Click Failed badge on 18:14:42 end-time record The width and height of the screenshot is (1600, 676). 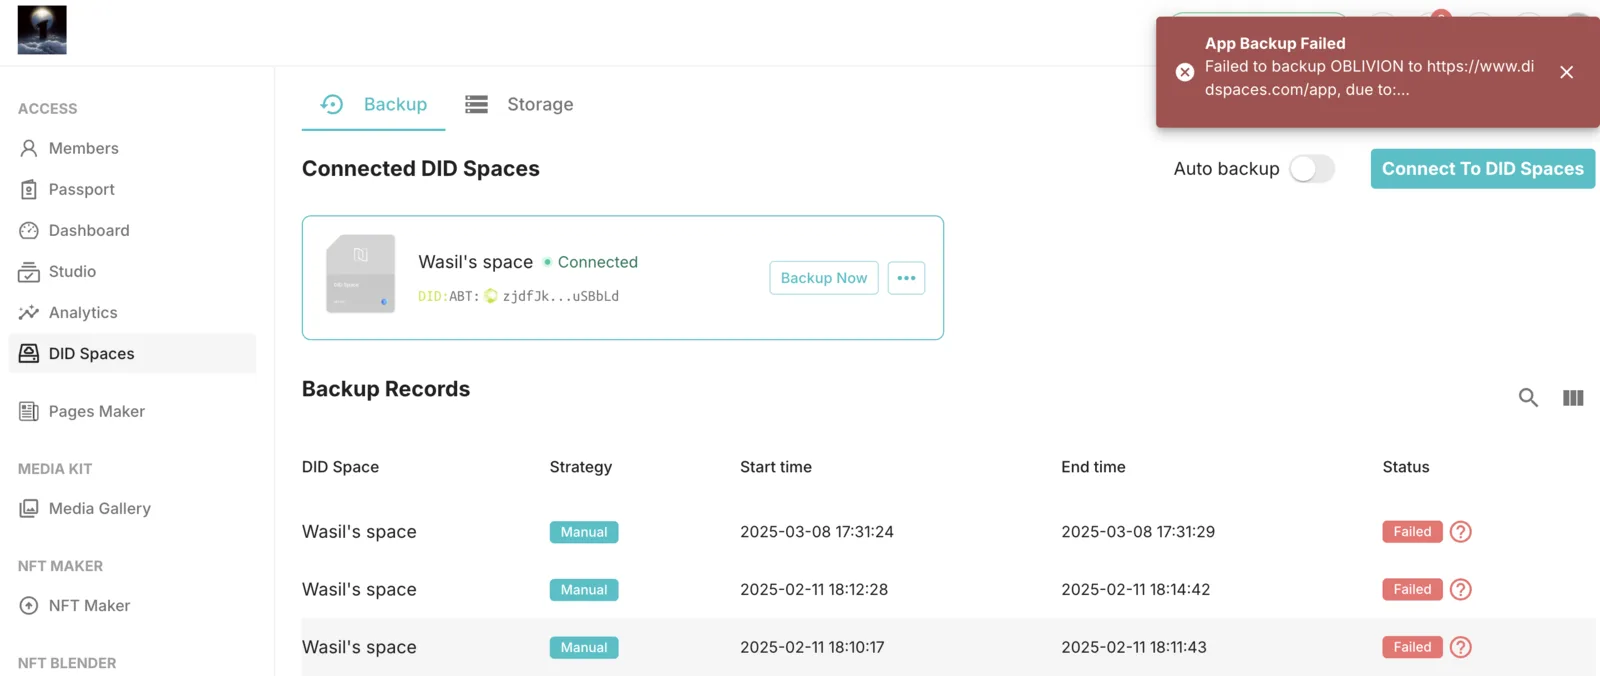pos(1412,590)
